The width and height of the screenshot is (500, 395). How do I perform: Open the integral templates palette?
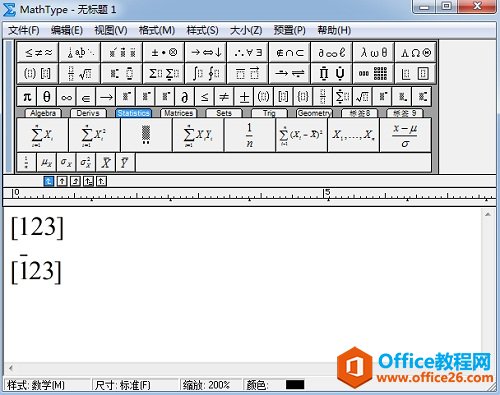click(x=206, y=73)
